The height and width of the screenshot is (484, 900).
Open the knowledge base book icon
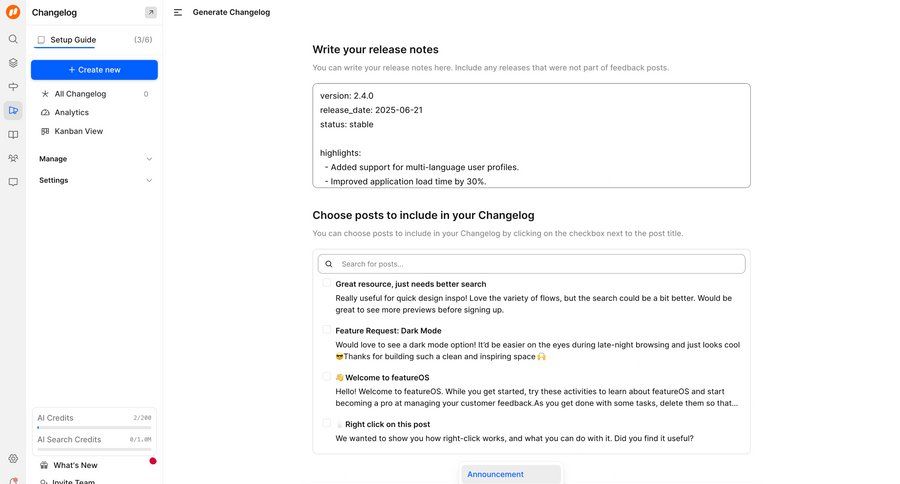point(13,135)
